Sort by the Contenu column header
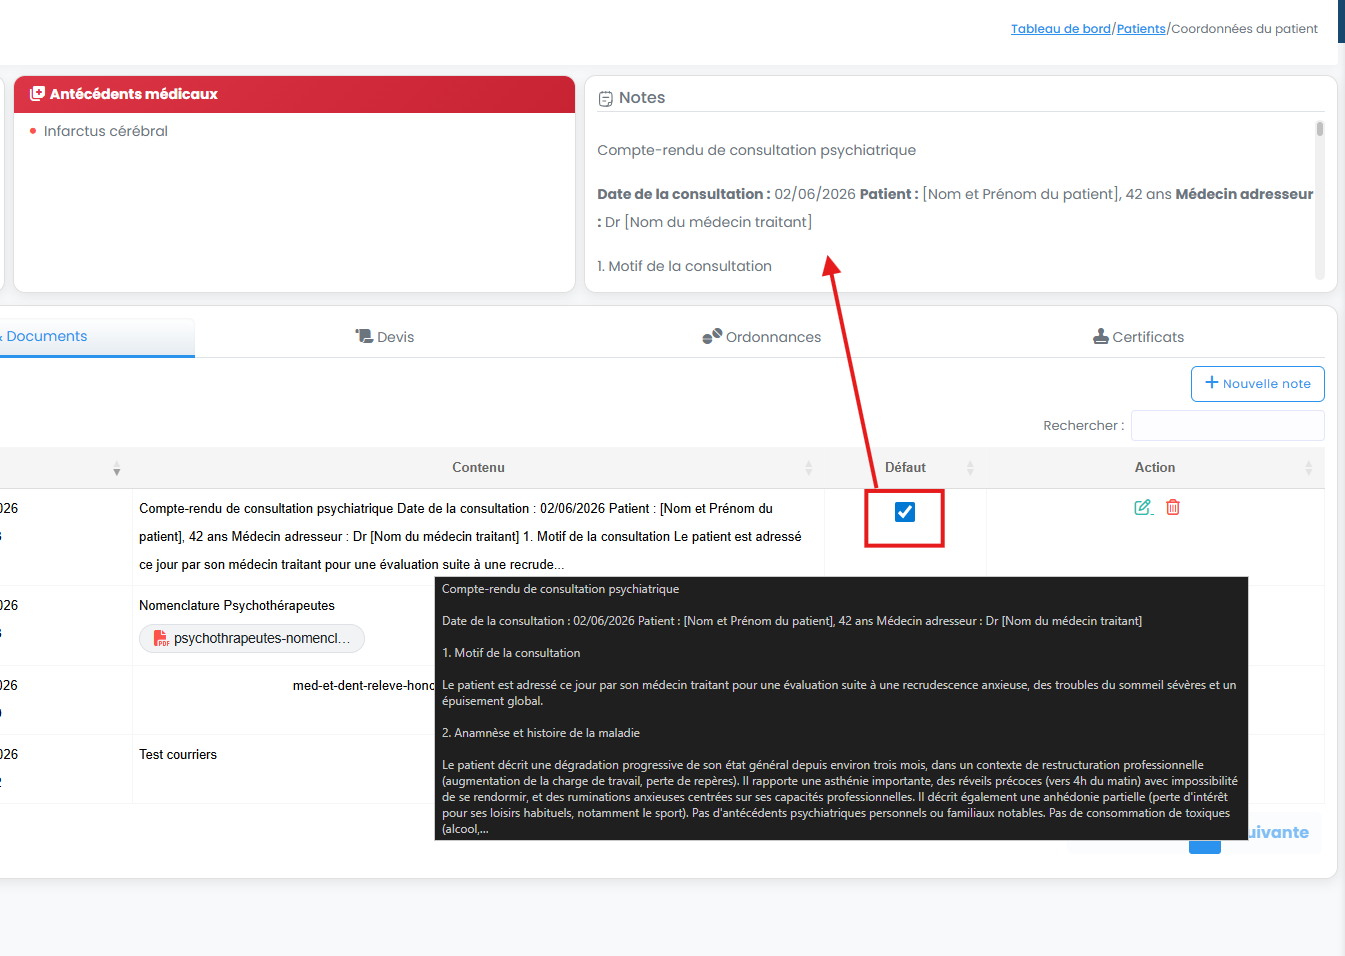 (x=478, y=468)
